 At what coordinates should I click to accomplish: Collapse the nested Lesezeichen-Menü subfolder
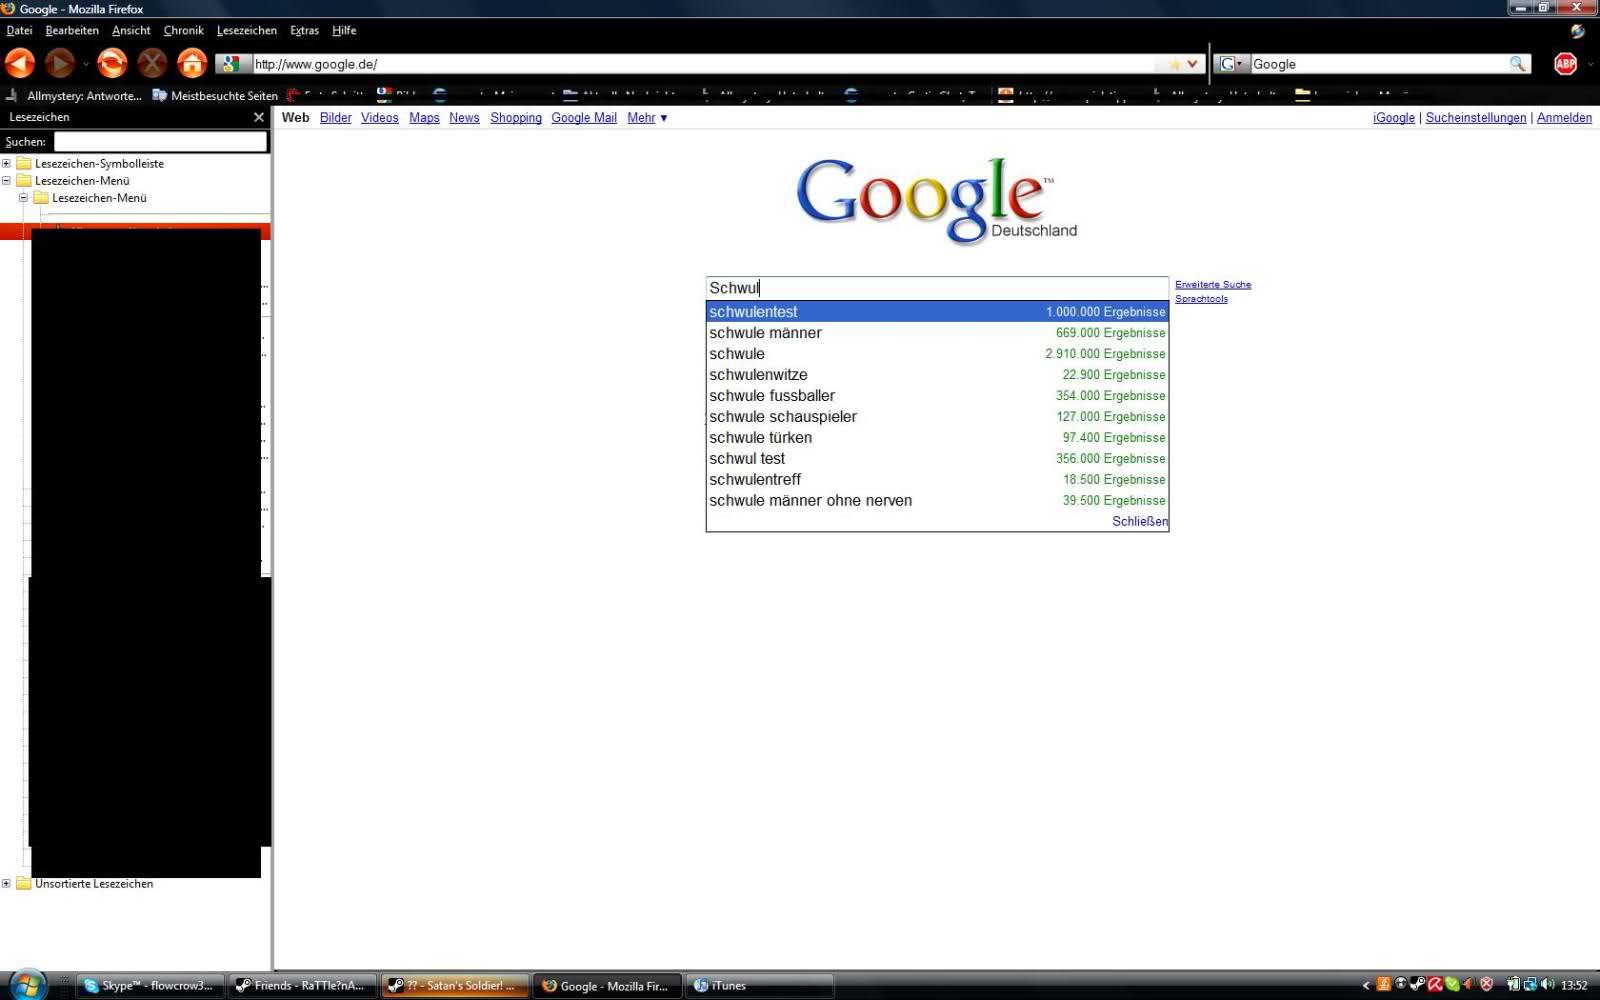[23, 197]
